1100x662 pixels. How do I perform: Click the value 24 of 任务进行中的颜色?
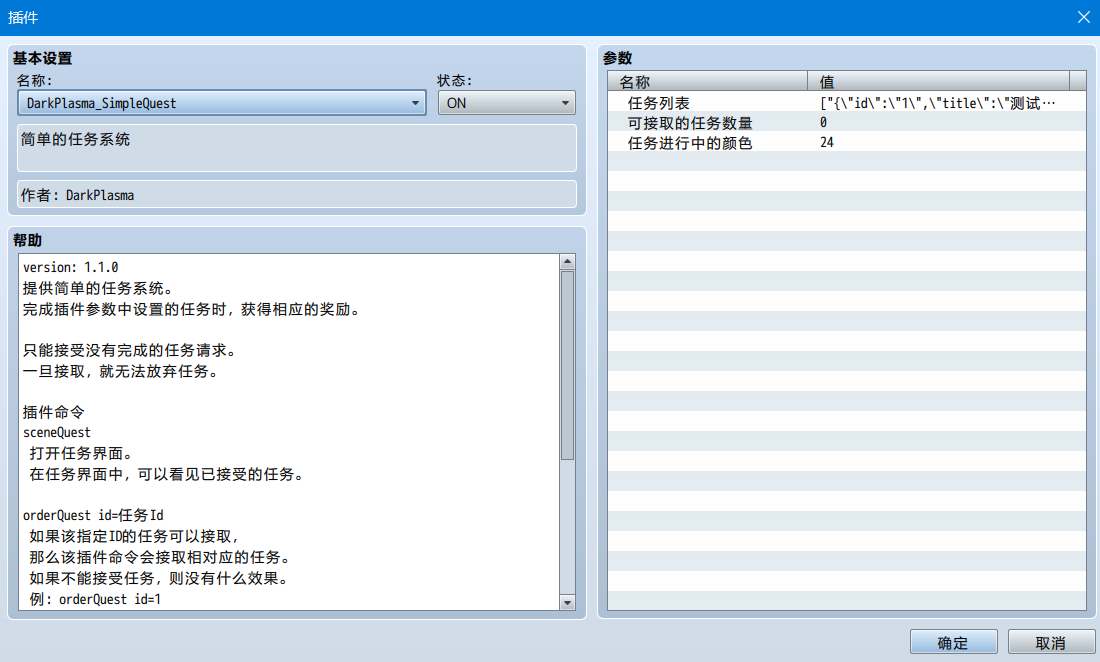(x=826, y=142)
